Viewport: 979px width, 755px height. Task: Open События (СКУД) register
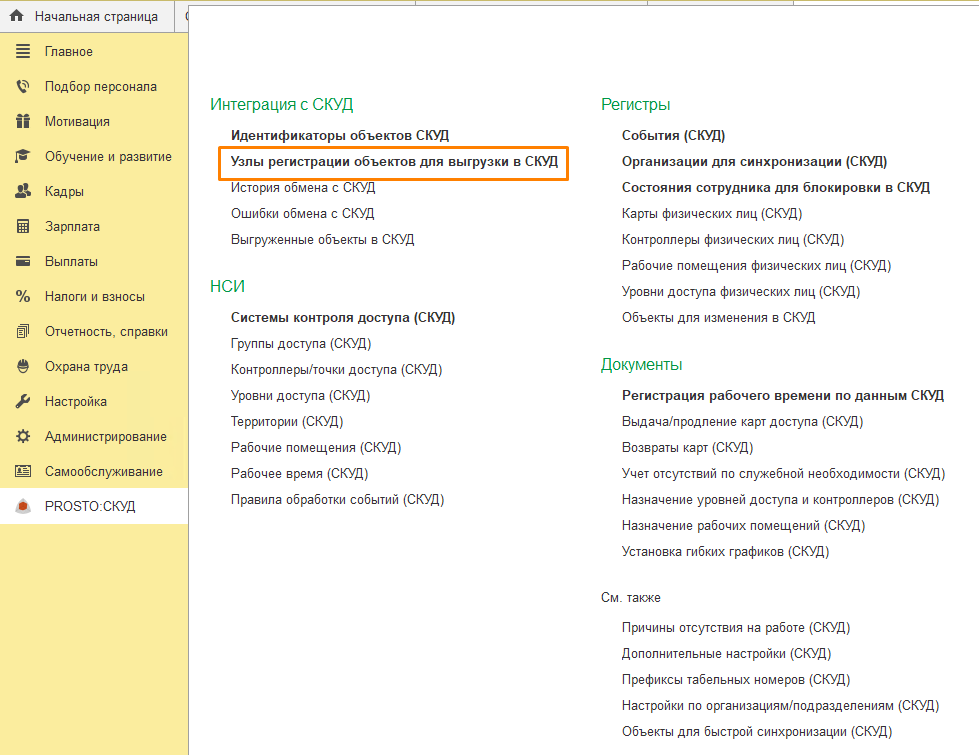click(x=673, y=135)
